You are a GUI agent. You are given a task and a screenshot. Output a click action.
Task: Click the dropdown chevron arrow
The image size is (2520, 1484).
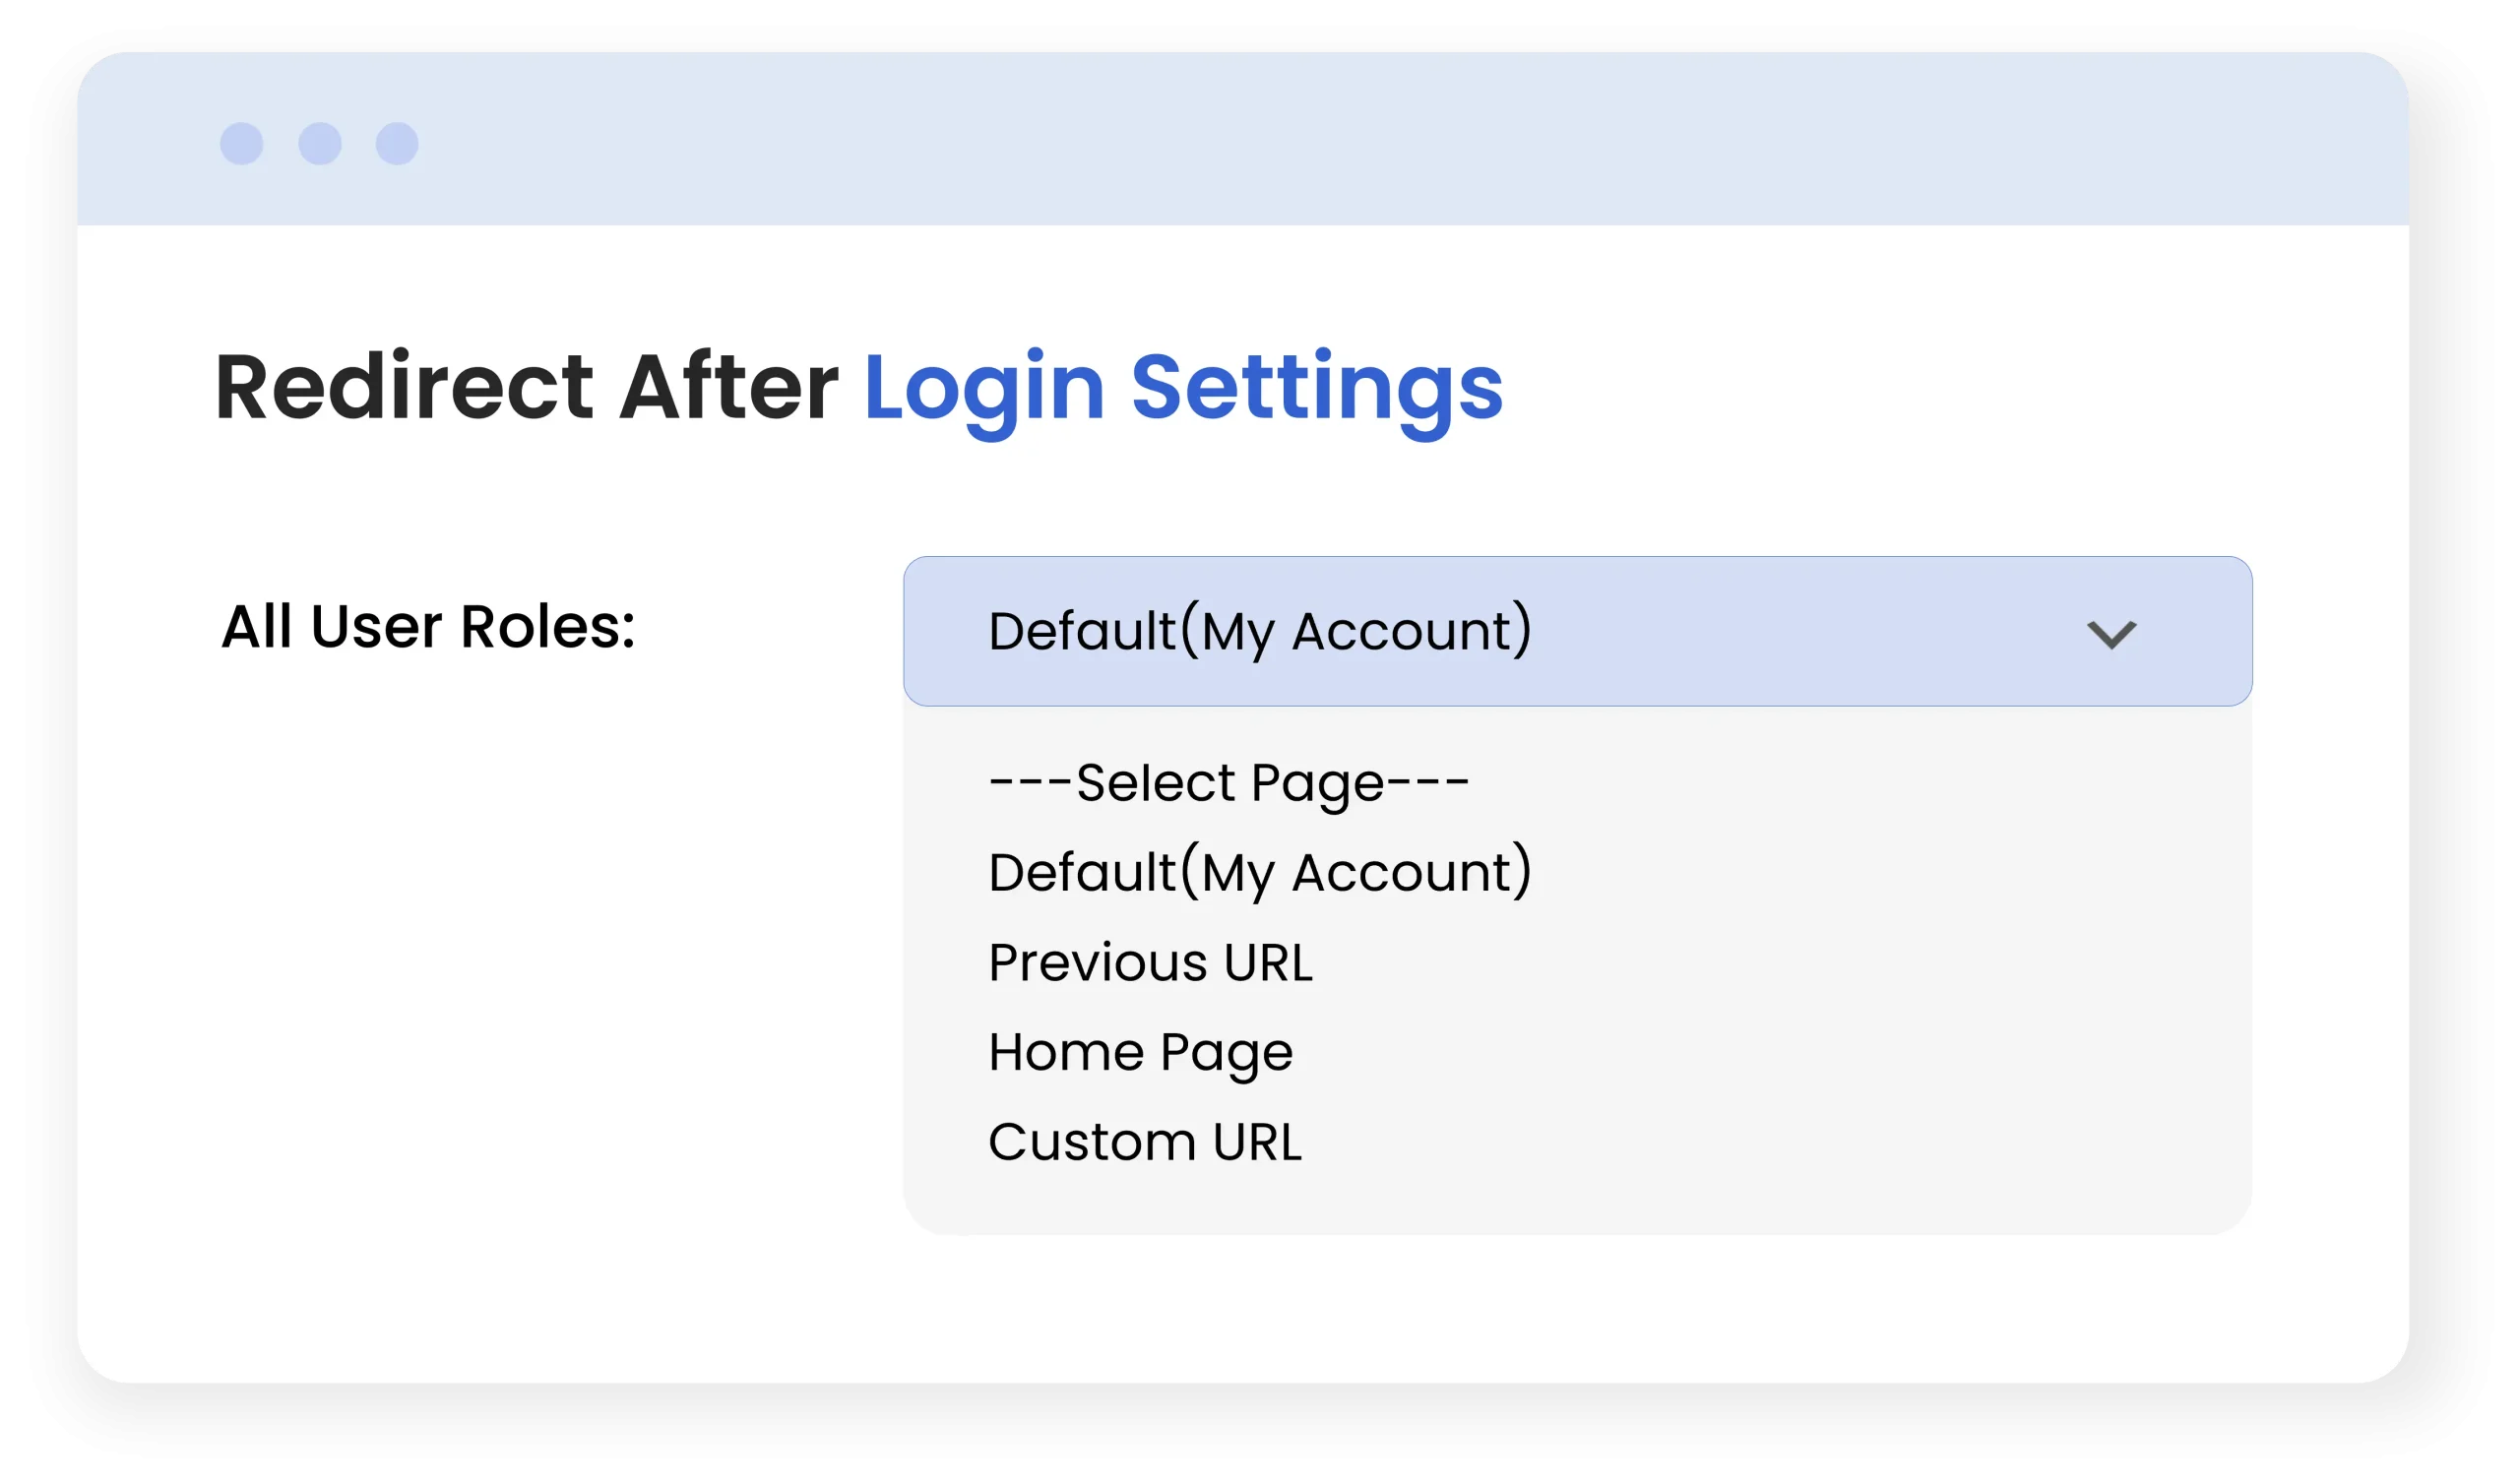2111,634
